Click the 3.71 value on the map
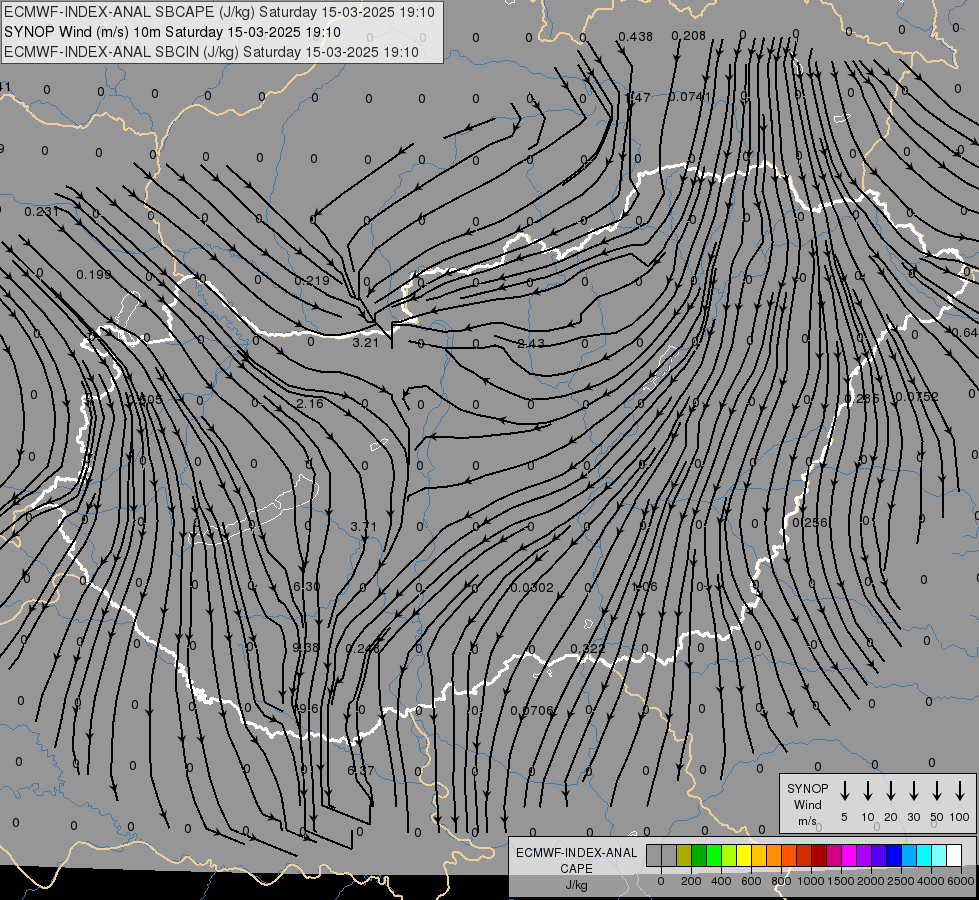The width and height of the screenshot is (979, 900). (363, 527)
